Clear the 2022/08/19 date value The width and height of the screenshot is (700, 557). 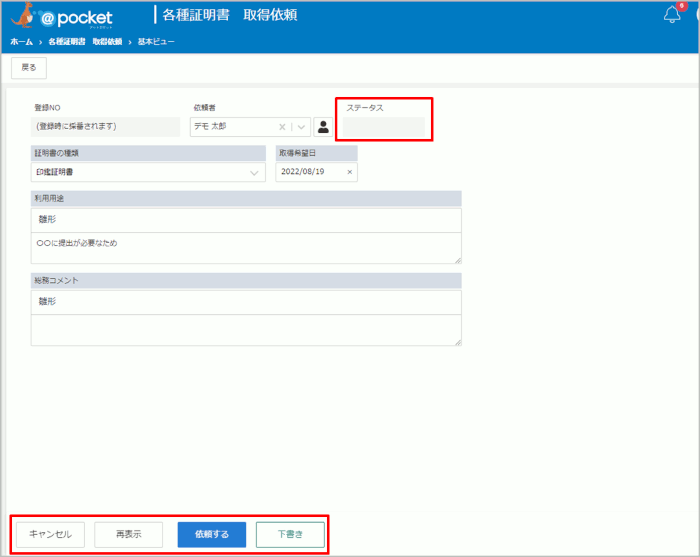click(350, 172)
